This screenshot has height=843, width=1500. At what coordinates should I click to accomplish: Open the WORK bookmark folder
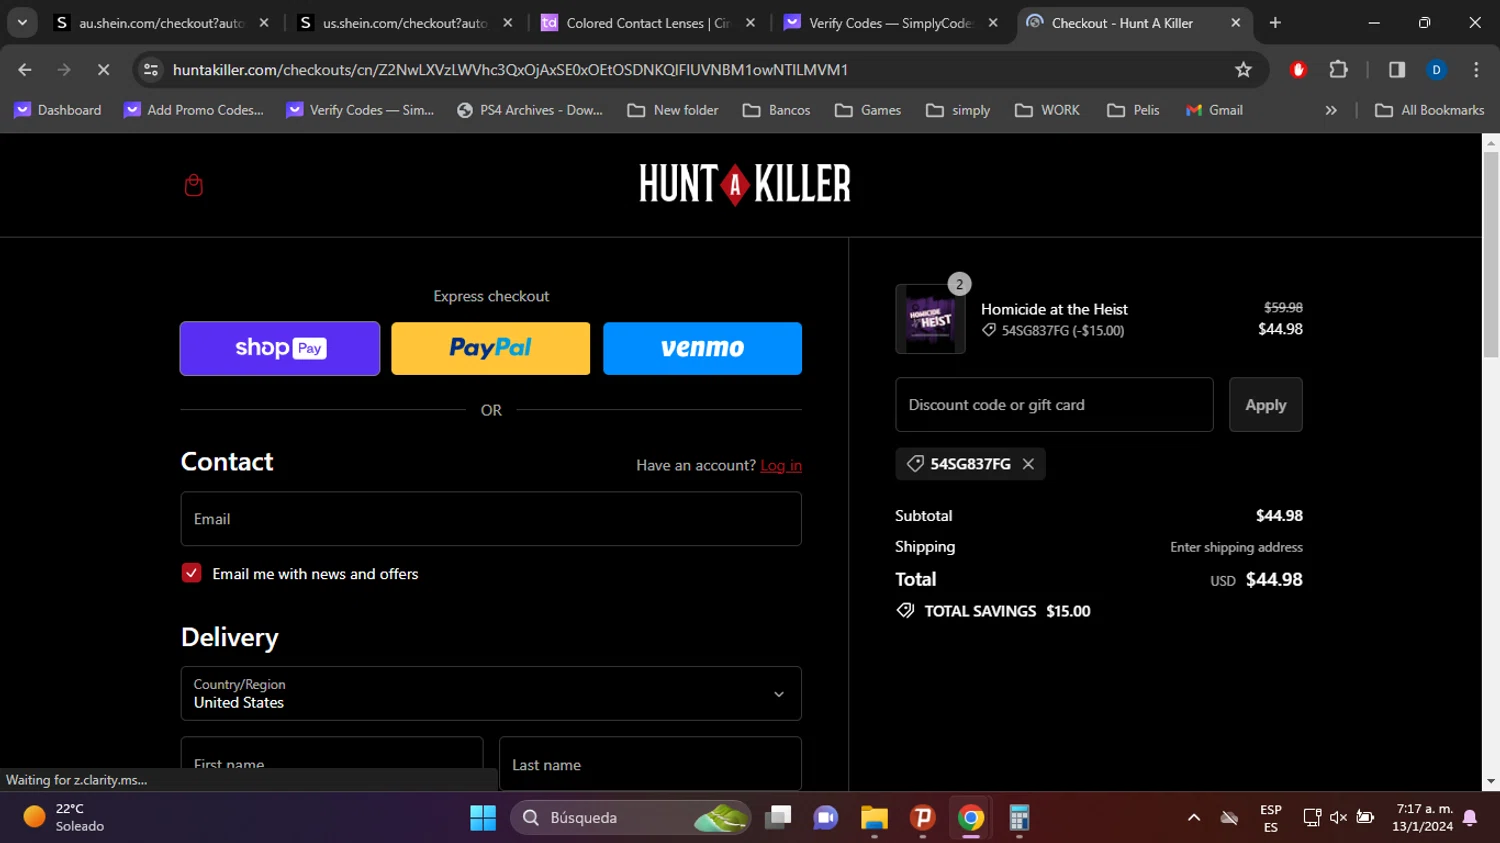tap(1047, 110)
